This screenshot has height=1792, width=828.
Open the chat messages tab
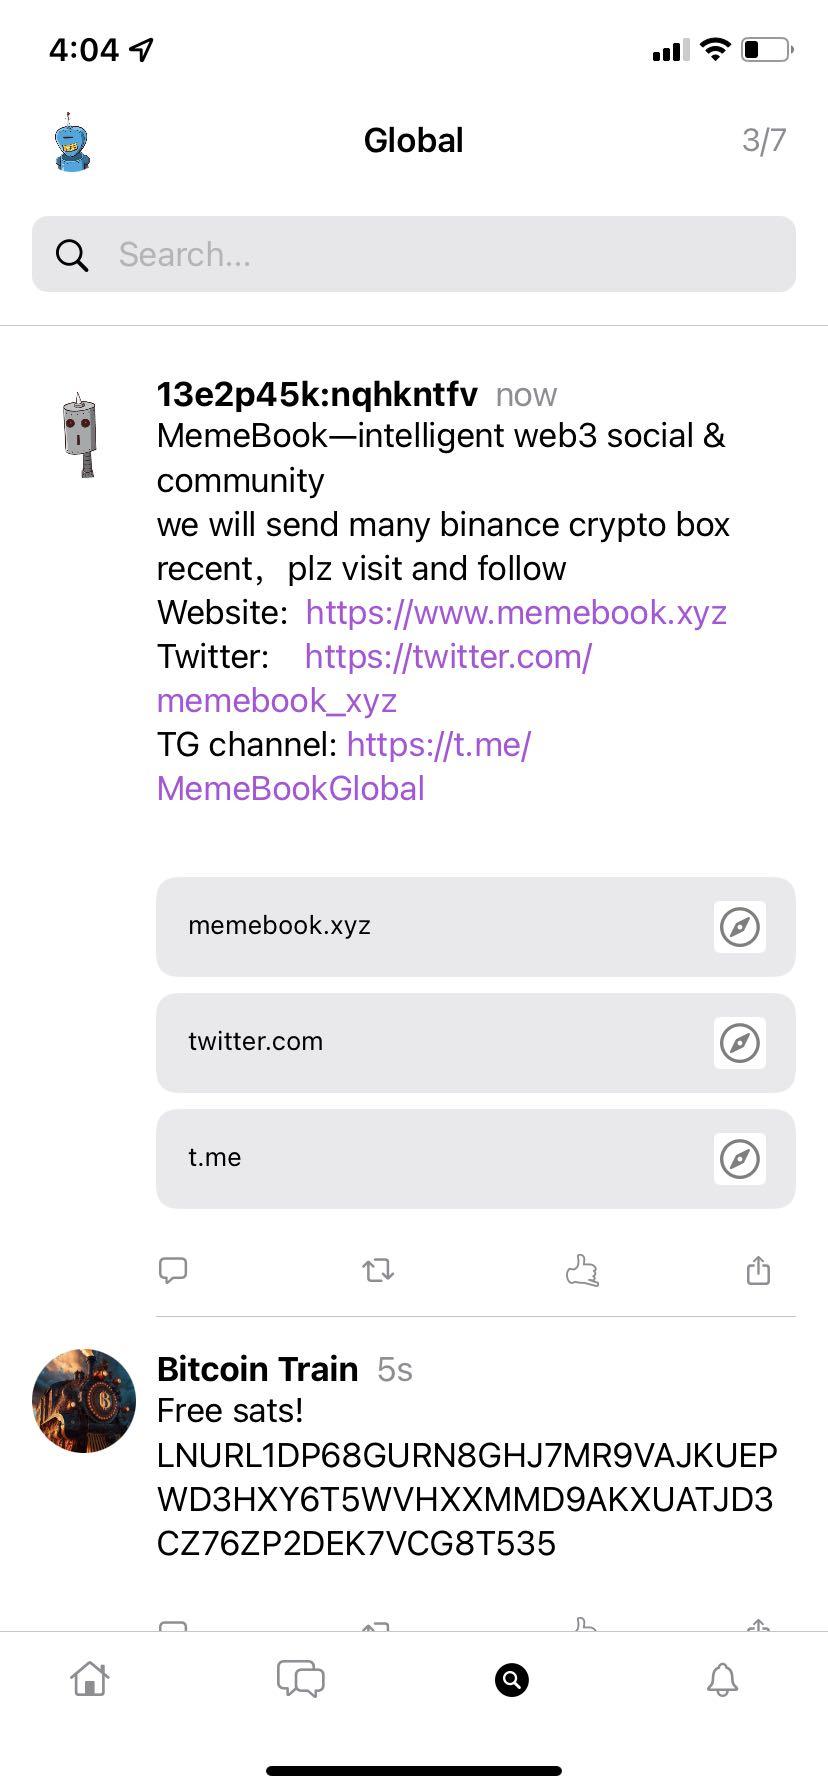[x=300, y=1678]
